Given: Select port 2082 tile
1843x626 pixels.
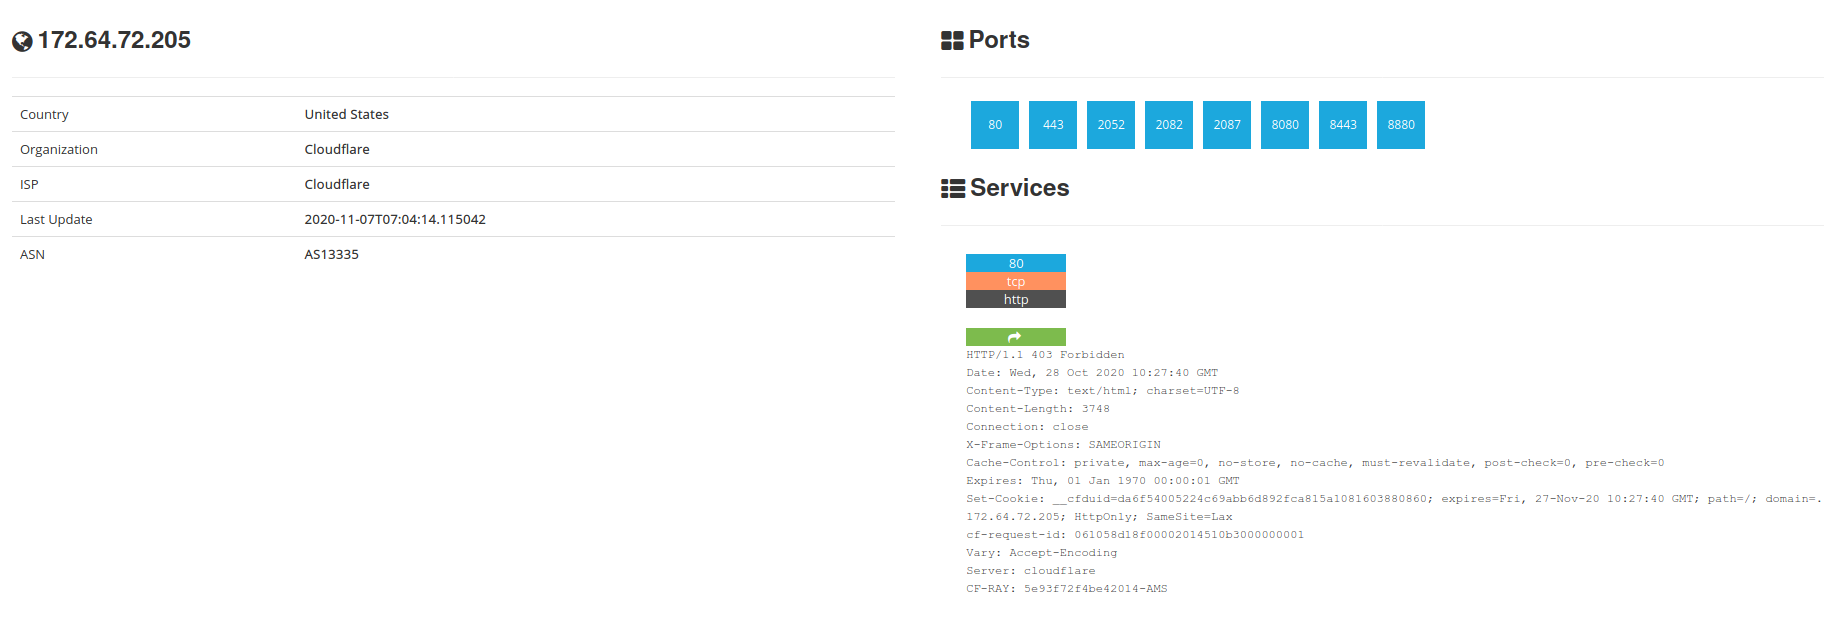Looking at the screenshot, I should (1169, 125).
